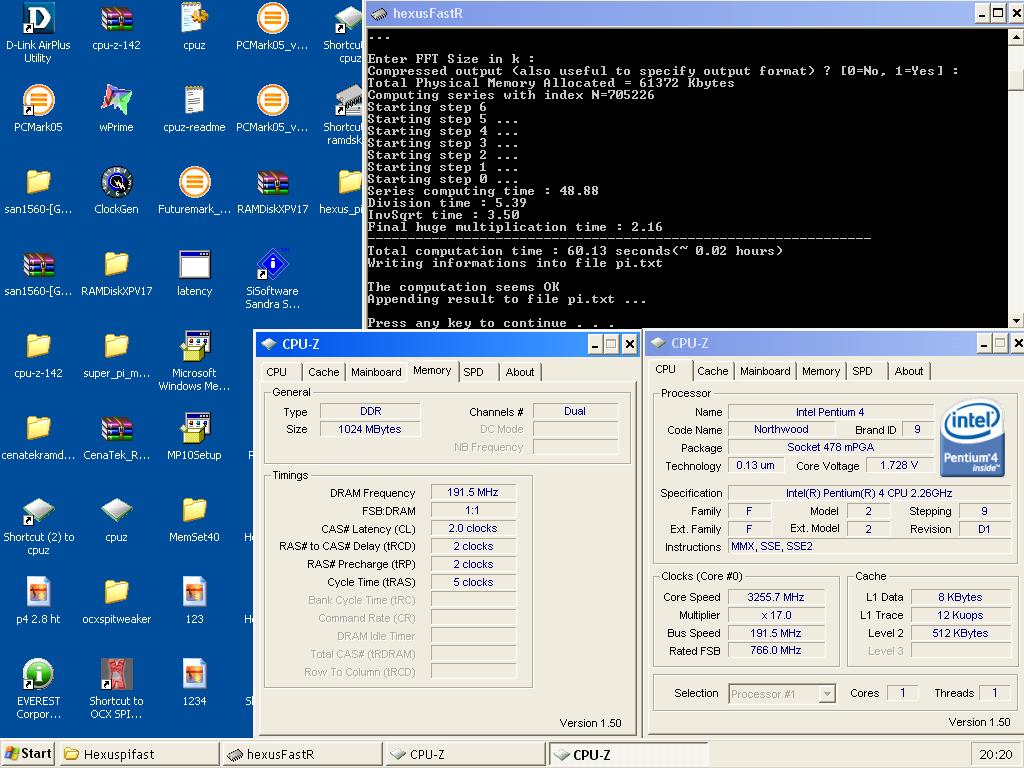Image resolution: width=1024 pixels, height=768 pixels.
Task: Open About tab in right CPU-Z window
Action: click(908, 371)
